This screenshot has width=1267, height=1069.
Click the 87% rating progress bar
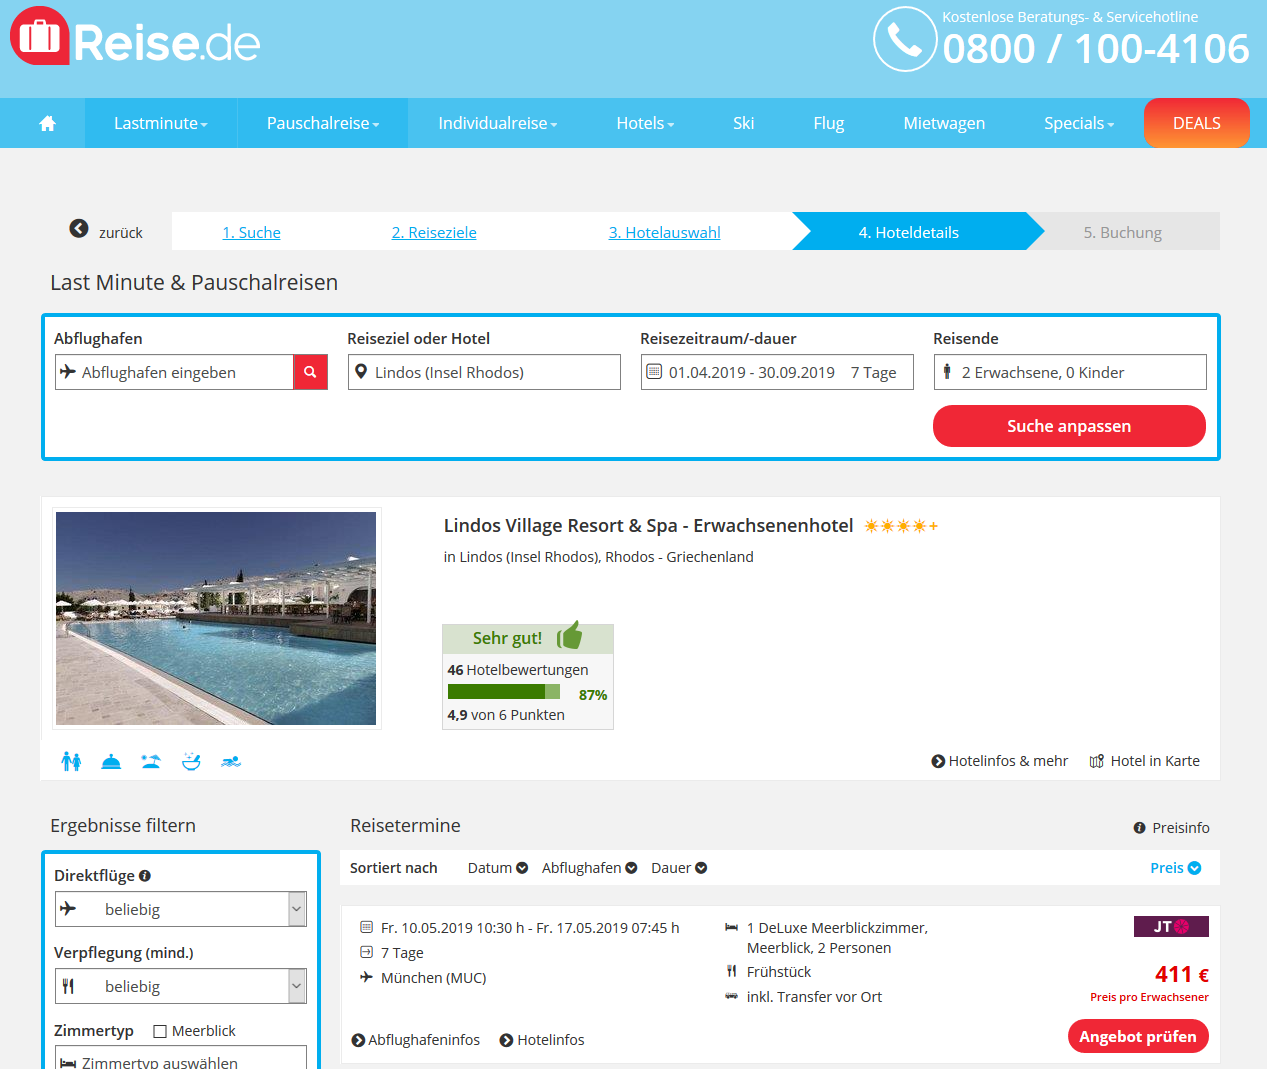504,692
